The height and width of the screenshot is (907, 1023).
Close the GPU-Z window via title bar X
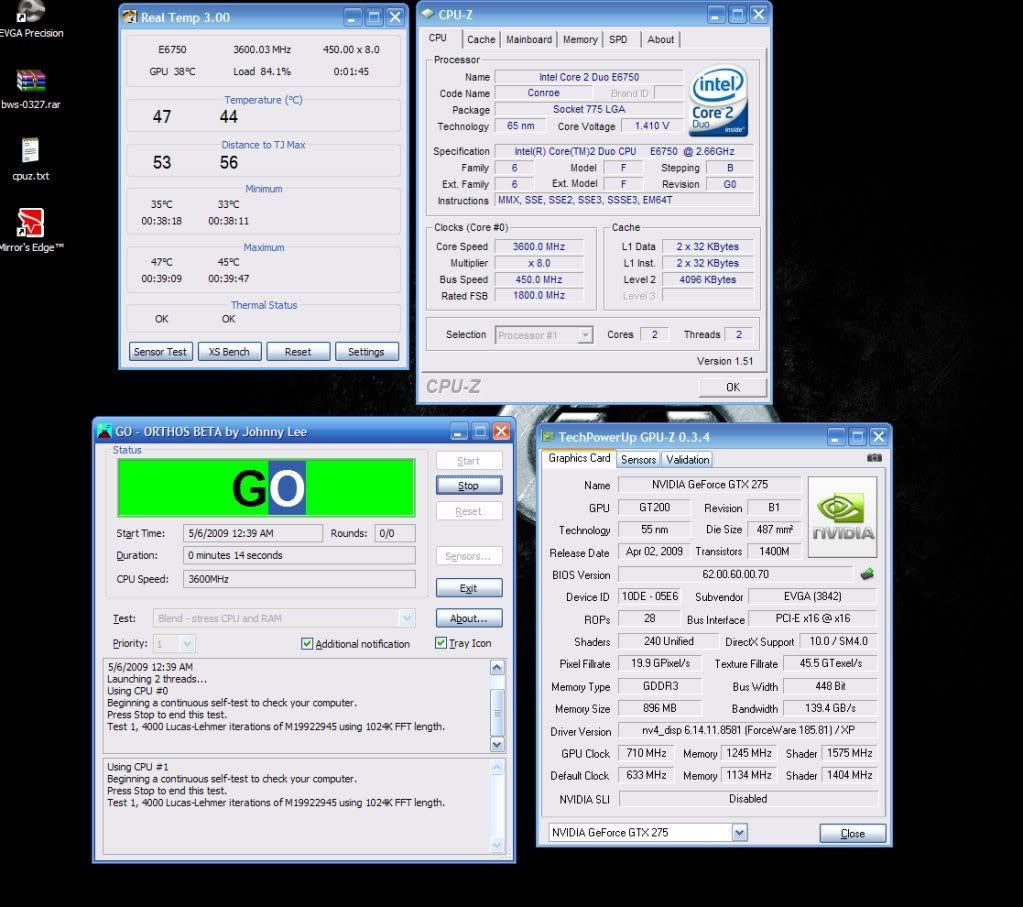[x=878, y=437]
